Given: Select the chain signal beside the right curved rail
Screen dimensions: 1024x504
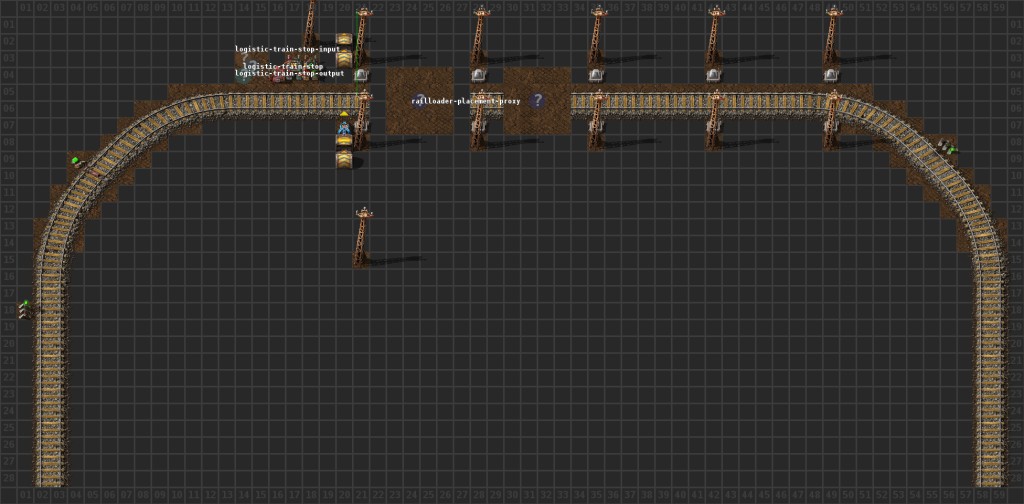Looking at the screenshot, I should [x=947, y=146].
